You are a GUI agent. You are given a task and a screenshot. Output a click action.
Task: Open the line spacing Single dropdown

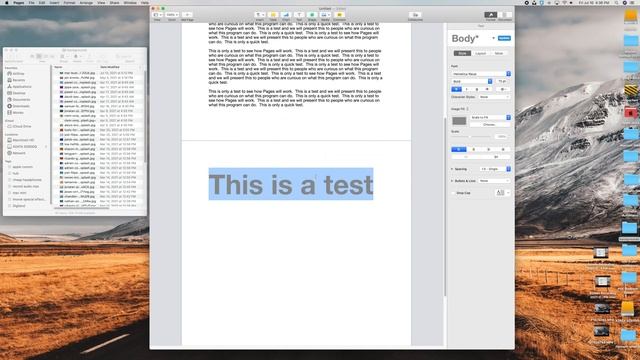[x=495, y=169]
